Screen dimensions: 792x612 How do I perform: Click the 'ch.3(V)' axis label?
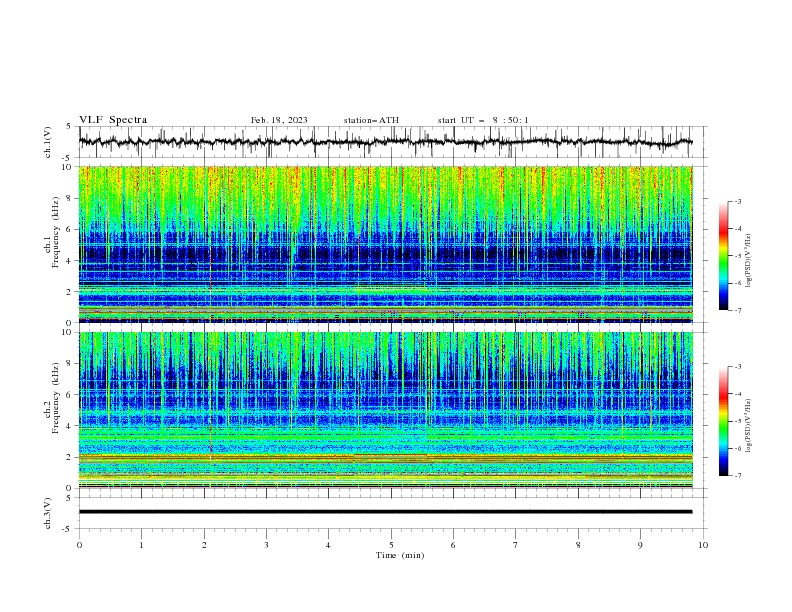(47, 513)
